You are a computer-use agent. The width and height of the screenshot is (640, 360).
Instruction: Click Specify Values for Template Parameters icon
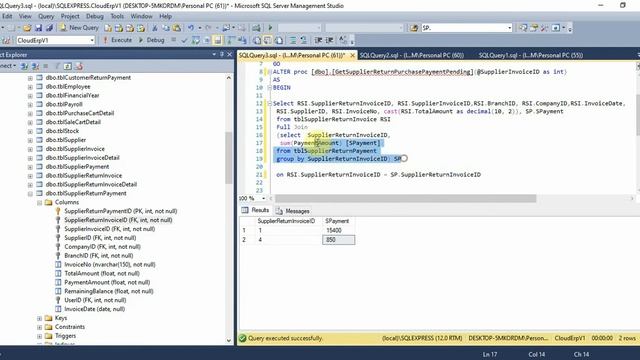pos(343,40)
